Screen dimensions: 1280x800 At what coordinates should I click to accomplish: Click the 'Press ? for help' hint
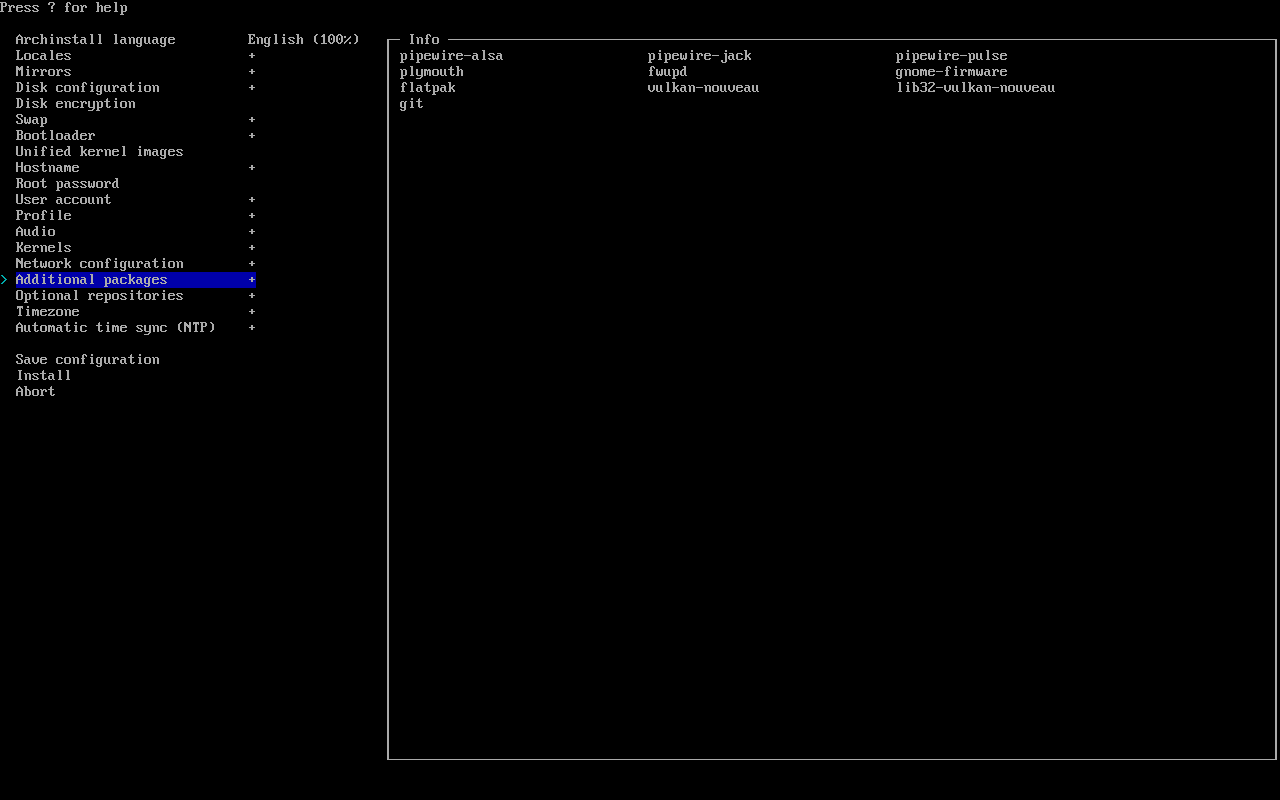tap(64, 8)
